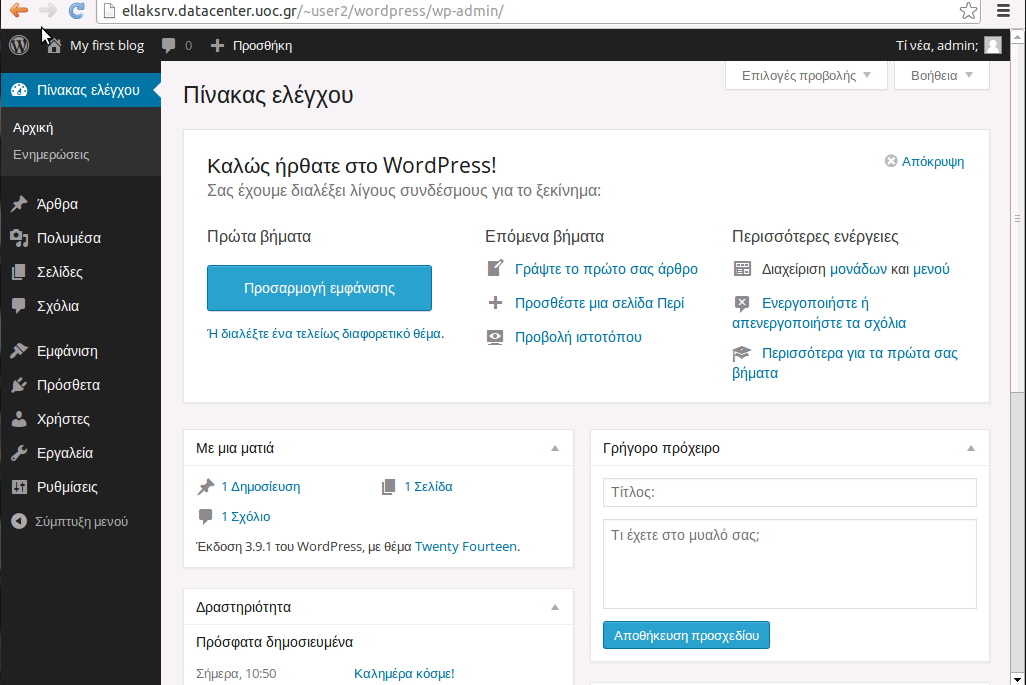This screenshot has height=685, width=1026.
Task: Open the Καλημέρα κόσμε! post link
Action: tap(404, 674)
